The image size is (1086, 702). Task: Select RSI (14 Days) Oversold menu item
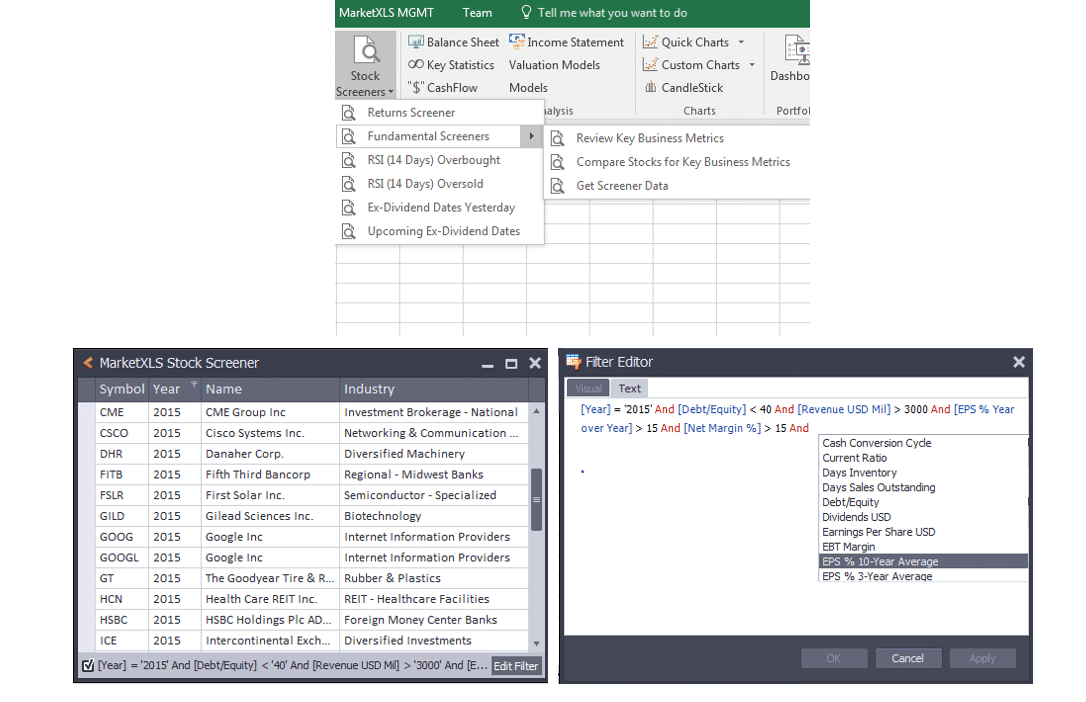click(440, 183)
